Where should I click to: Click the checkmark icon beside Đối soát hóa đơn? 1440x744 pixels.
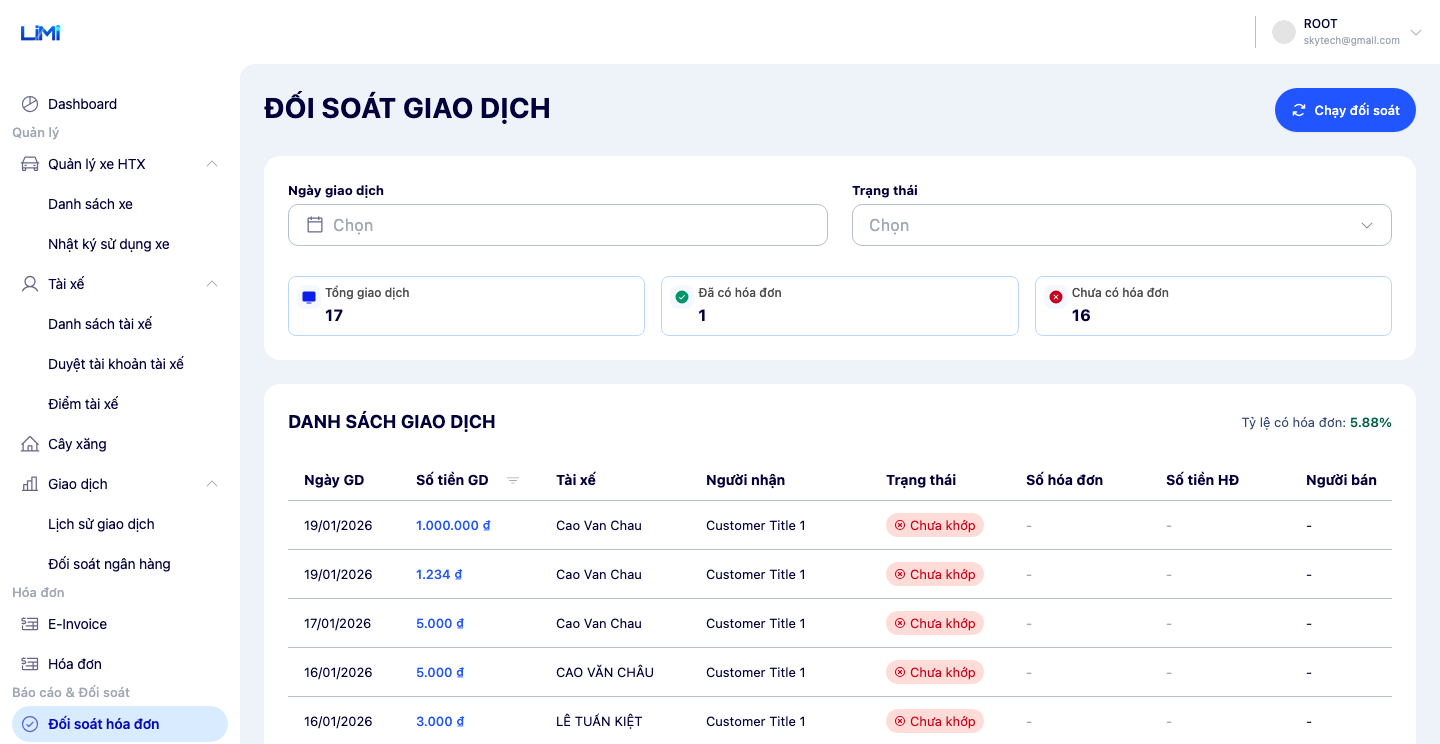[x=30, y=724]
